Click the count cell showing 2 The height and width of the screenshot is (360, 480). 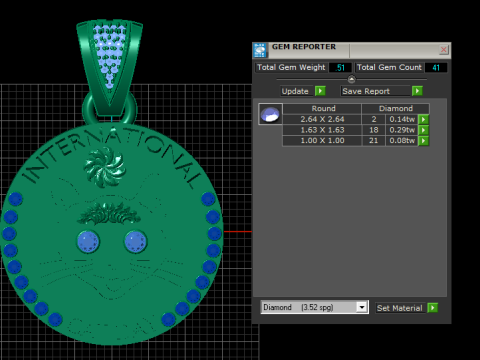point(373,119)
